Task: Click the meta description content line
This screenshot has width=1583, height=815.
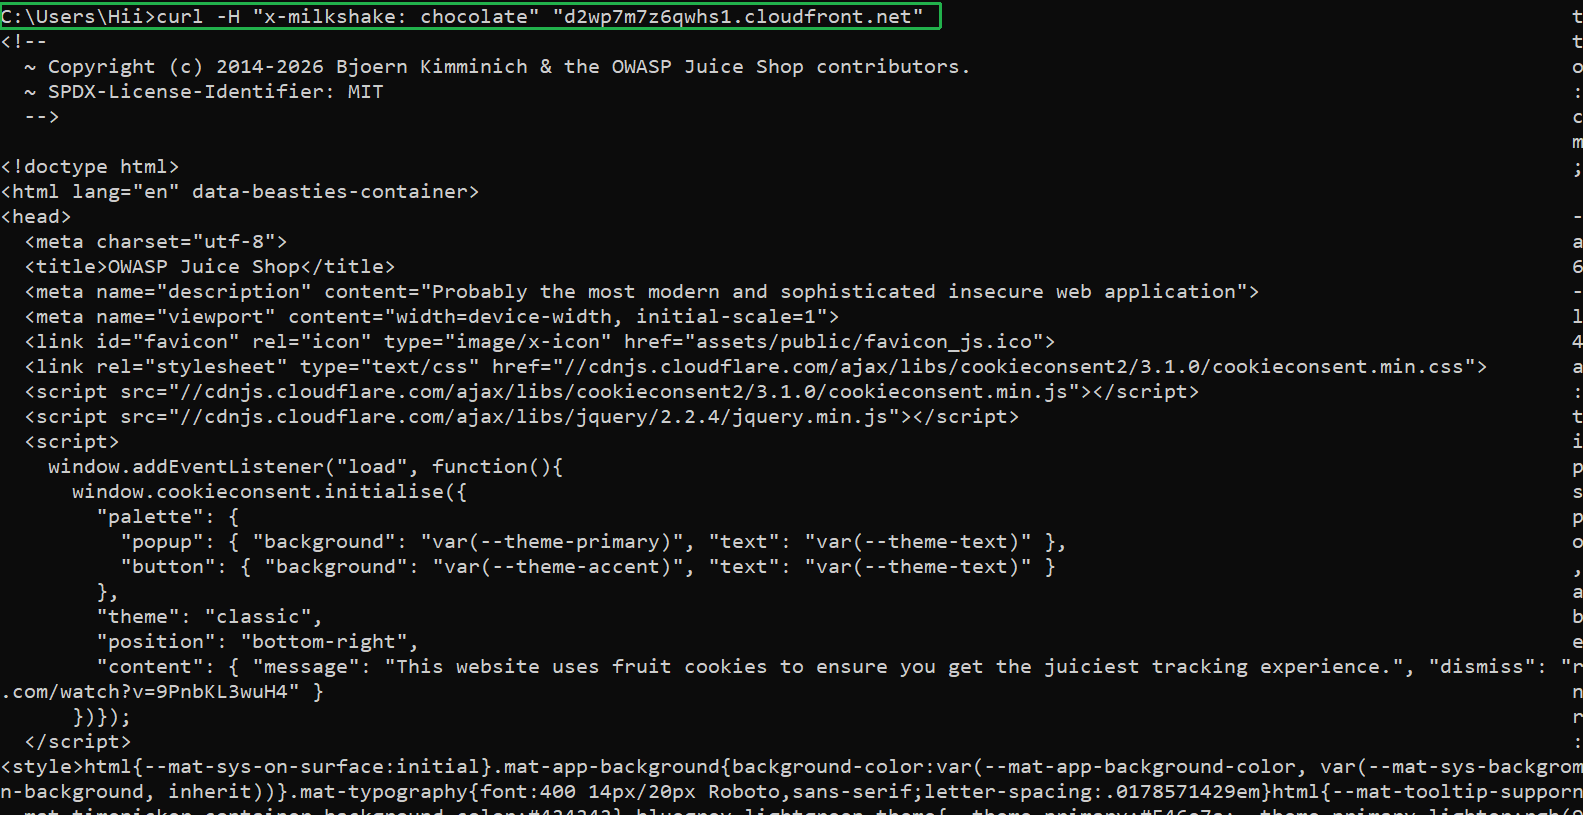Action: tap(642, 292)
